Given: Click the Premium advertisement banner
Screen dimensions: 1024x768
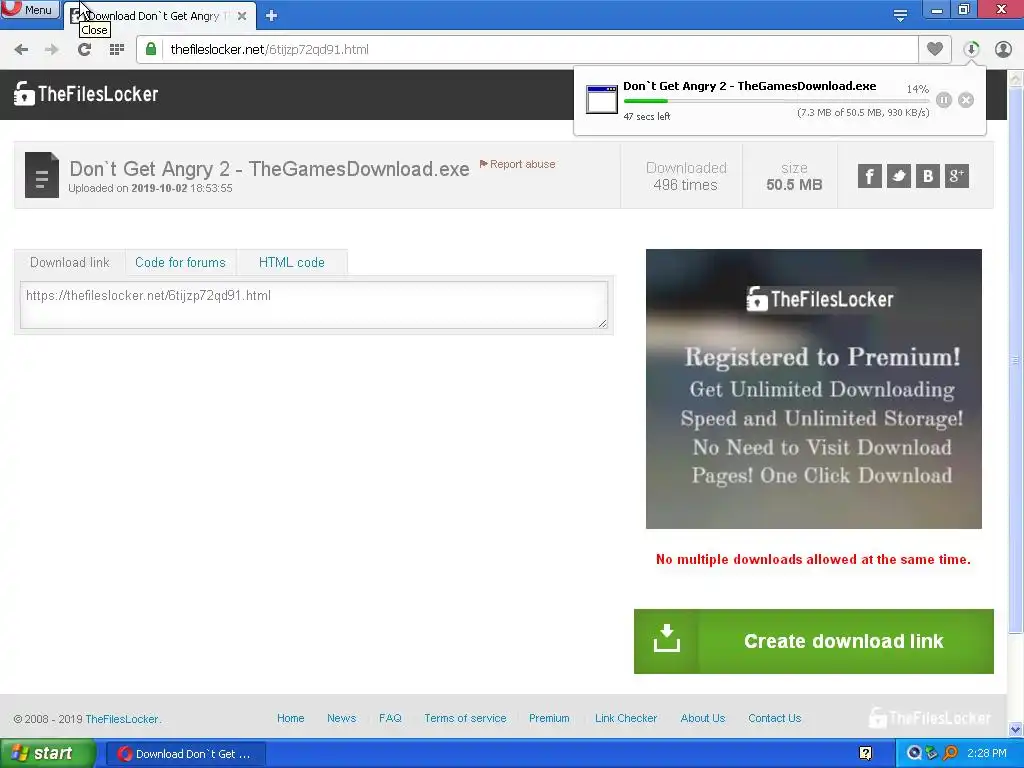Looking at the screenshot, I should coord(814,389).
